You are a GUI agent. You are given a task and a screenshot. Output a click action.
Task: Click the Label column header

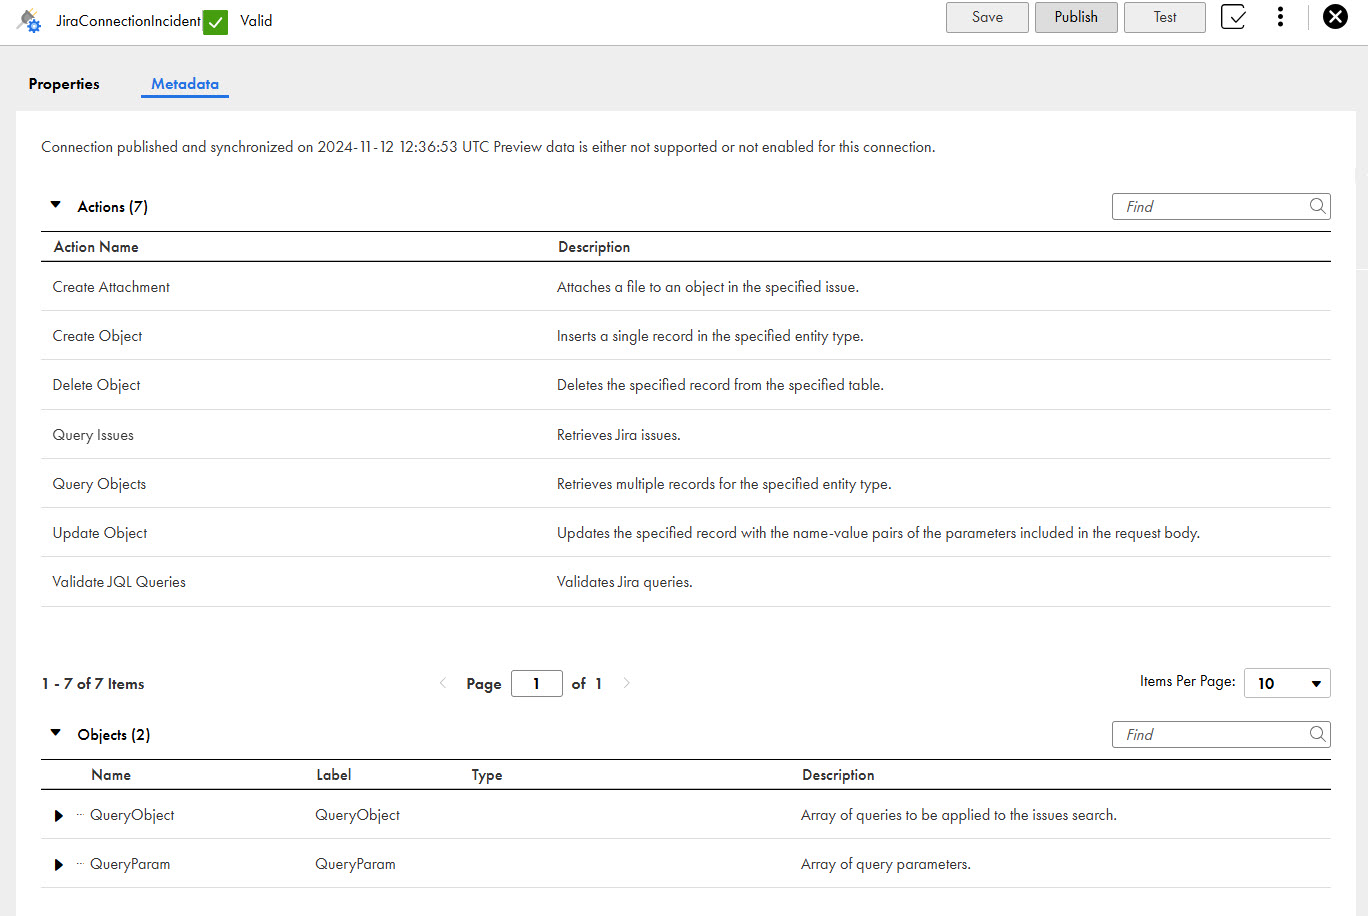click(334, 775)
